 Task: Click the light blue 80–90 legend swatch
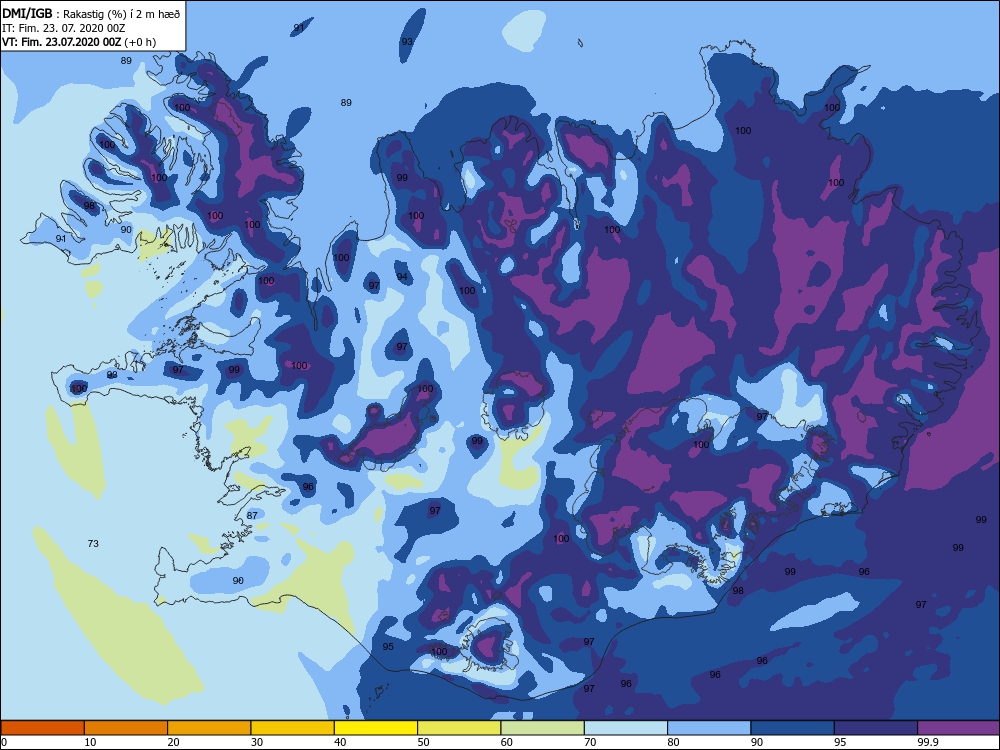click(x=709, y=728)
